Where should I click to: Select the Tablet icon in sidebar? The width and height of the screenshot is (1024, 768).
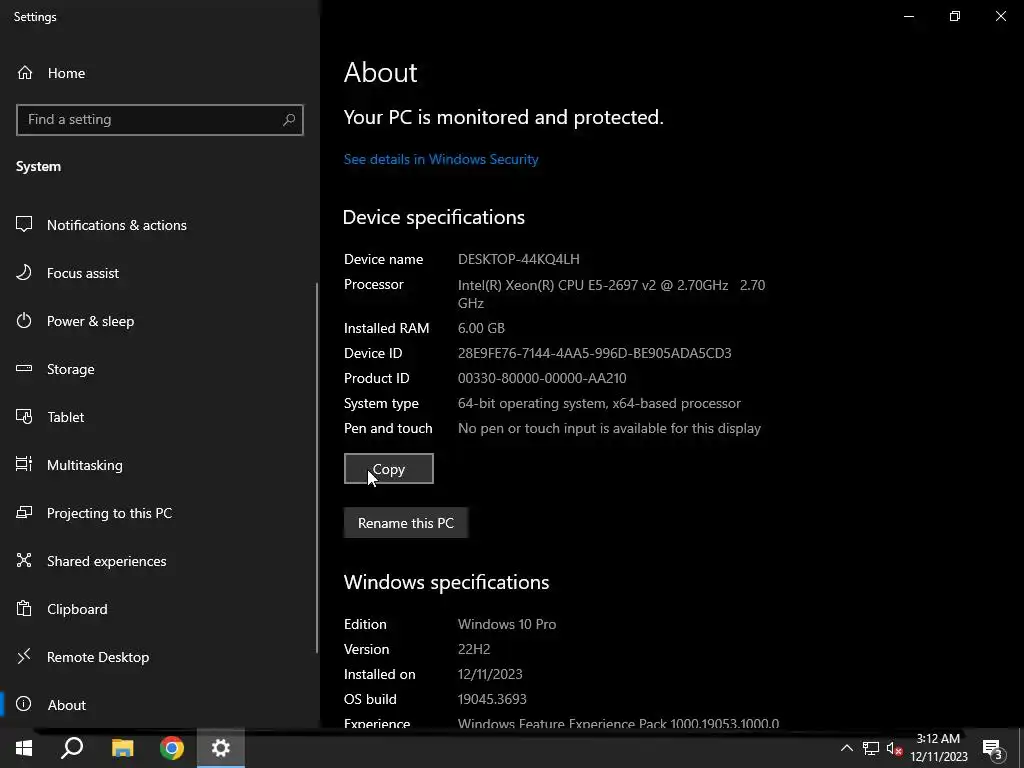click(24, 417)
